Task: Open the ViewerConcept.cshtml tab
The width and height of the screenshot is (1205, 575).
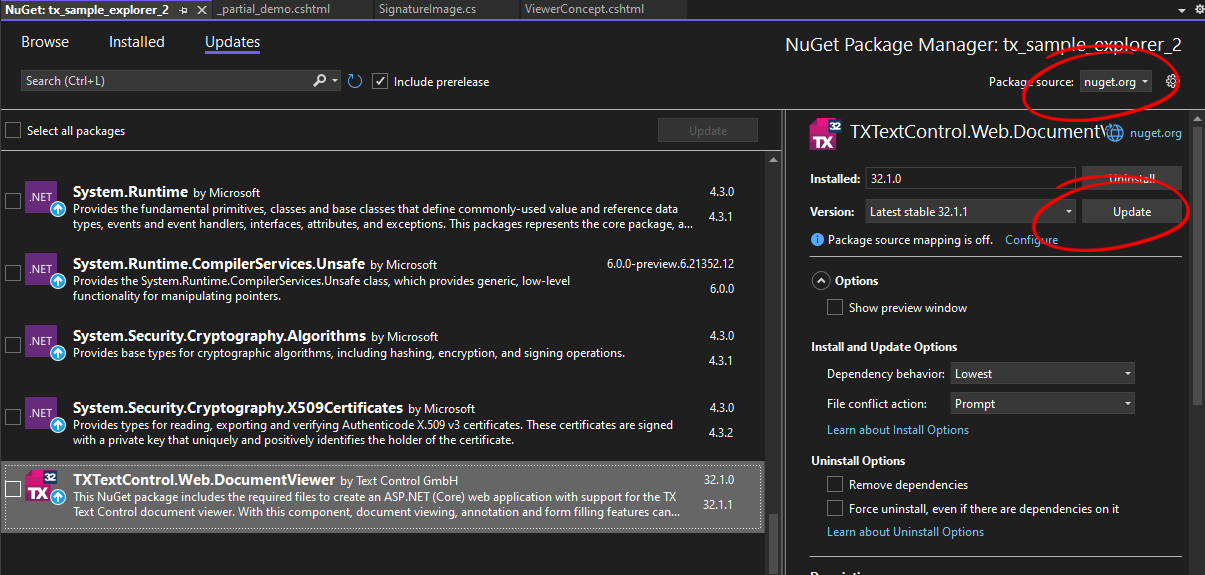Action: tap(584, 9)
